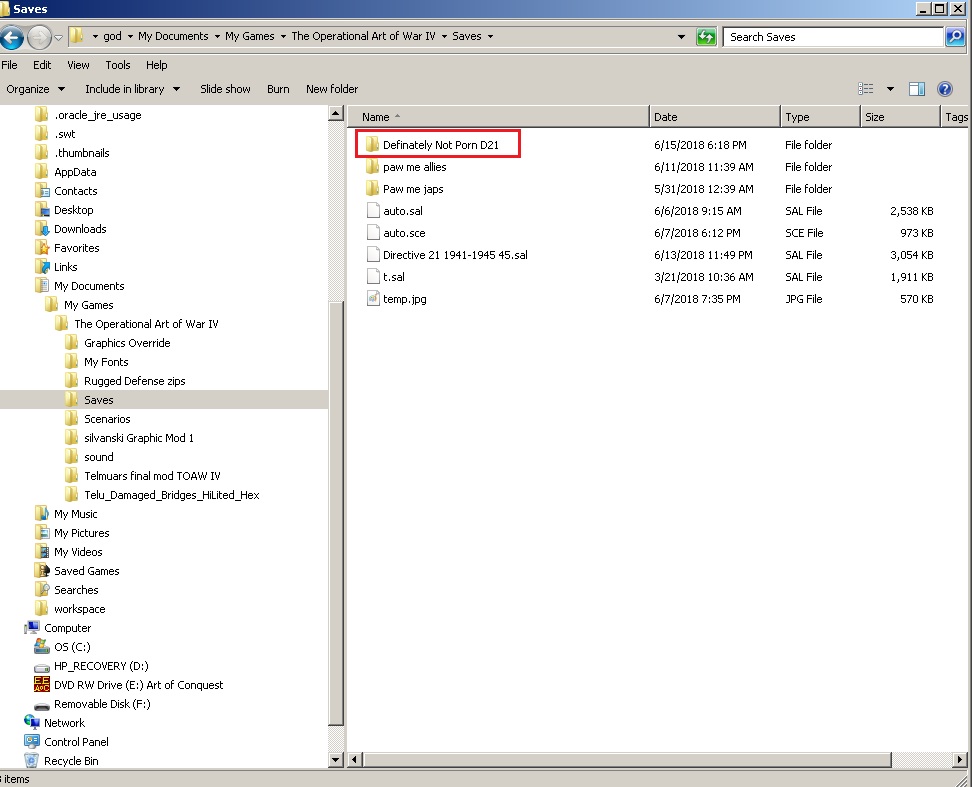972x787 pixels.
Task: Open the view options dropdown arrow
Action: coord(890,89)
